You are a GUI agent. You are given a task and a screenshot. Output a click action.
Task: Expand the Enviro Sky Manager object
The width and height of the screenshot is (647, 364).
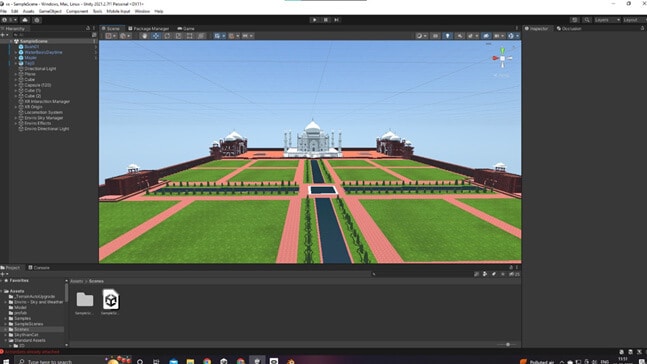click(x=16, y=118)
